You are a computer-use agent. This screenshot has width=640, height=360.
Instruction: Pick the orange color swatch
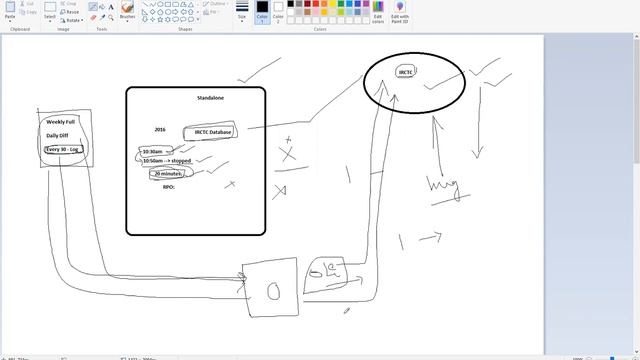click(324, 4)
